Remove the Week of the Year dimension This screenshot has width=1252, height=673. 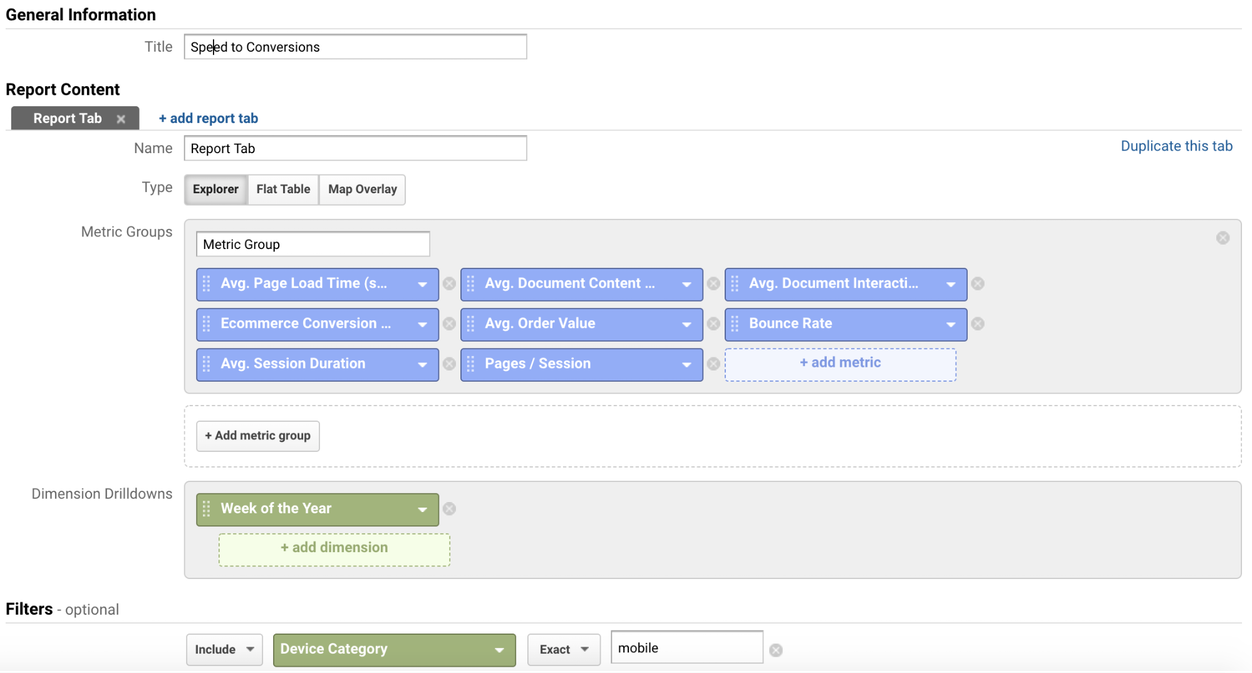pyautogui.click(x=449, y=508)
